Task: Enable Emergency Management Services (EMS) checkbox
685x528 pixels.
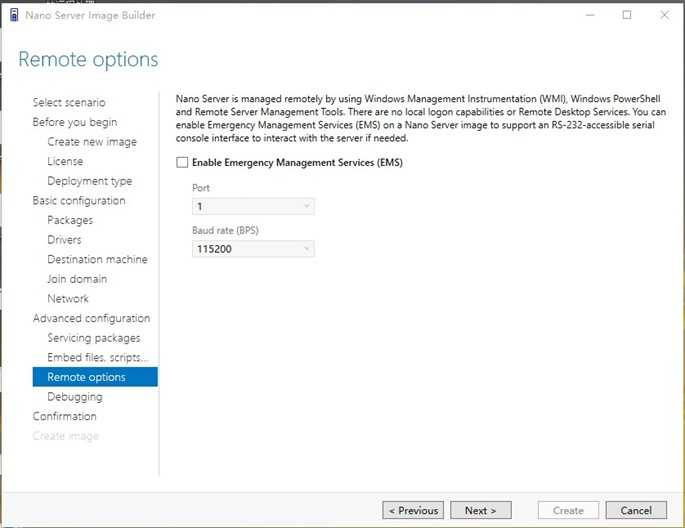Action: [x=182, y=162]
